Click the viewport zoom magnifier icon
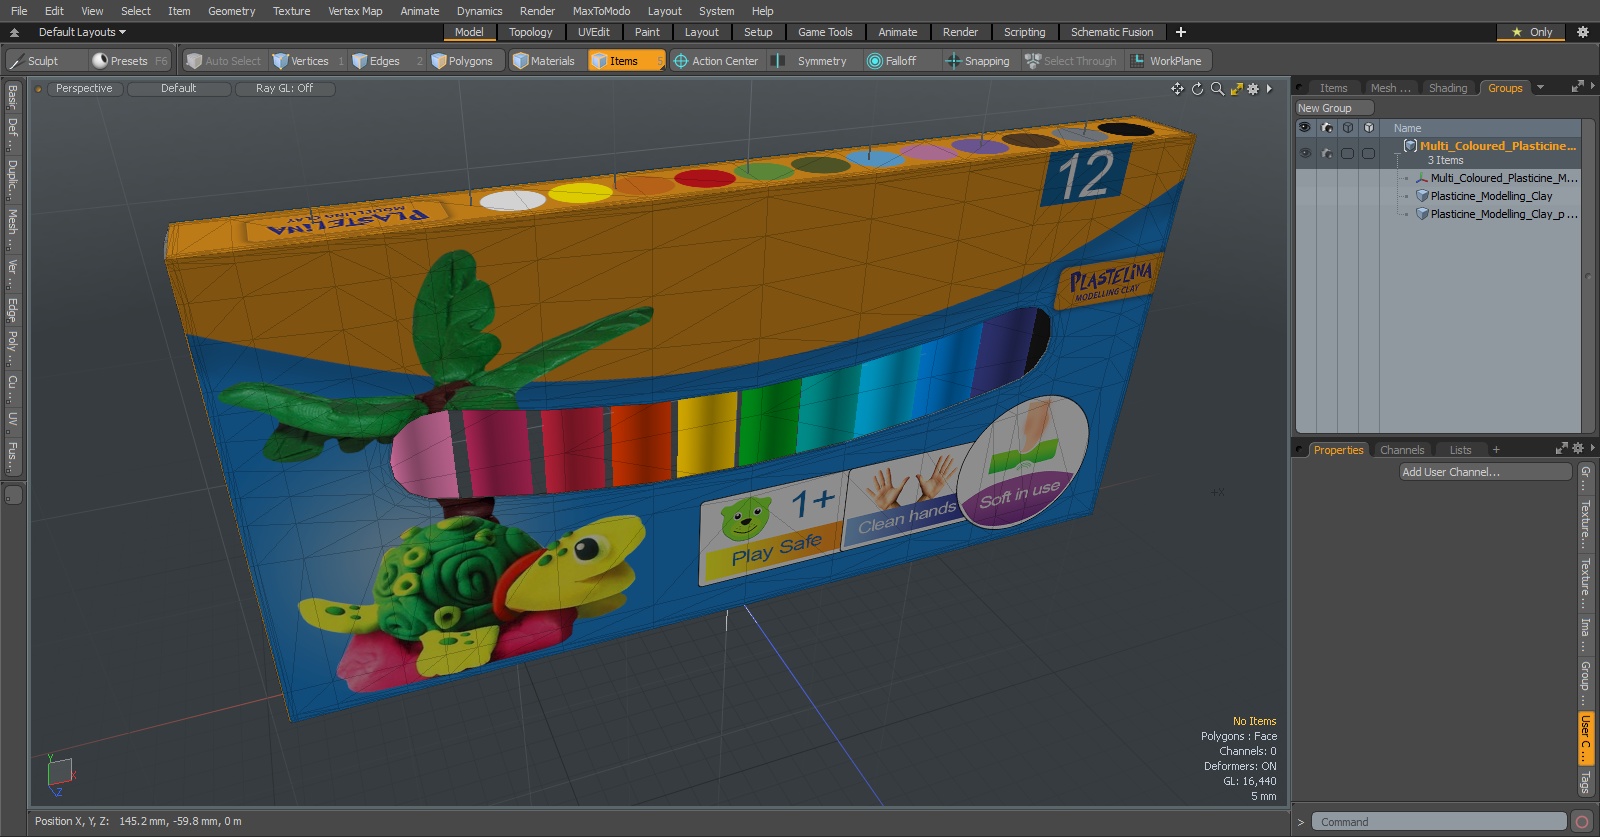The image size is (1600, 837). [x=1217, y=89]
